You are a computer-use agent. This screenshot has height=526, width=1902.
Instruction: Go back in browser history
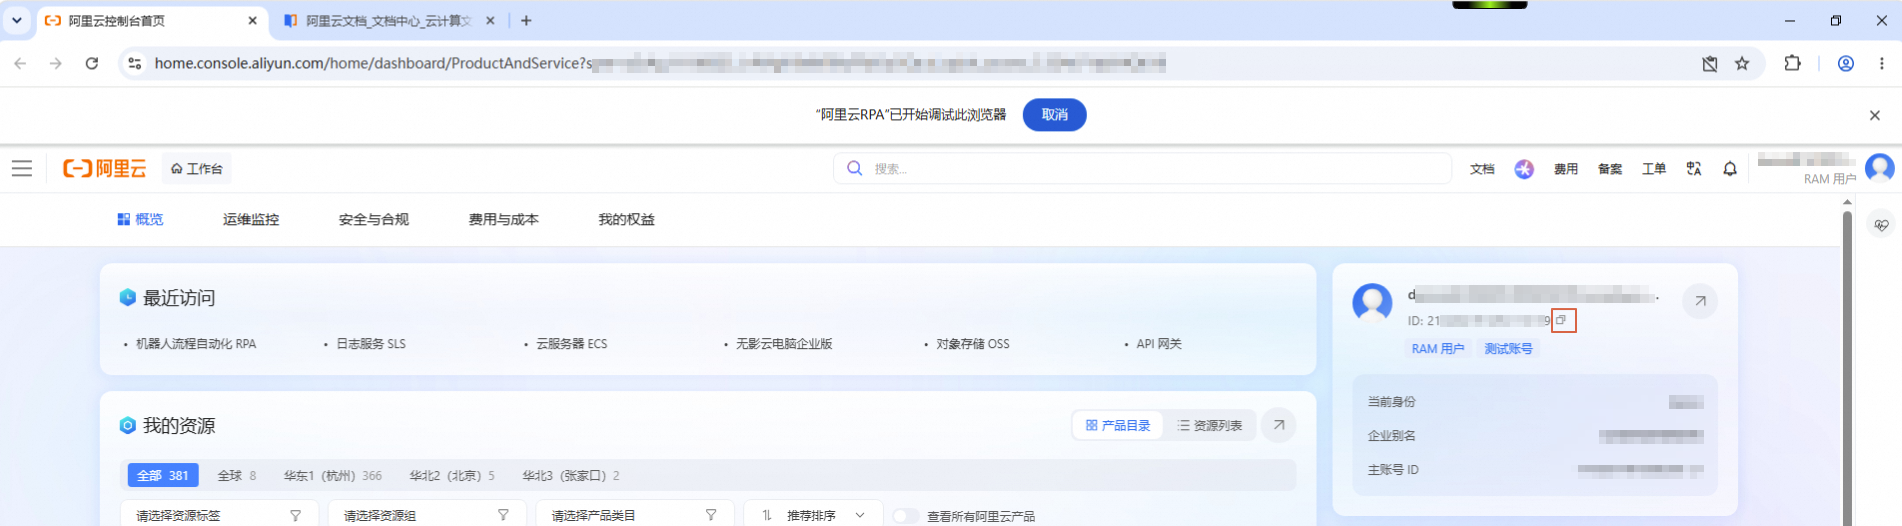pyautogui.click(x=20, y=63)
